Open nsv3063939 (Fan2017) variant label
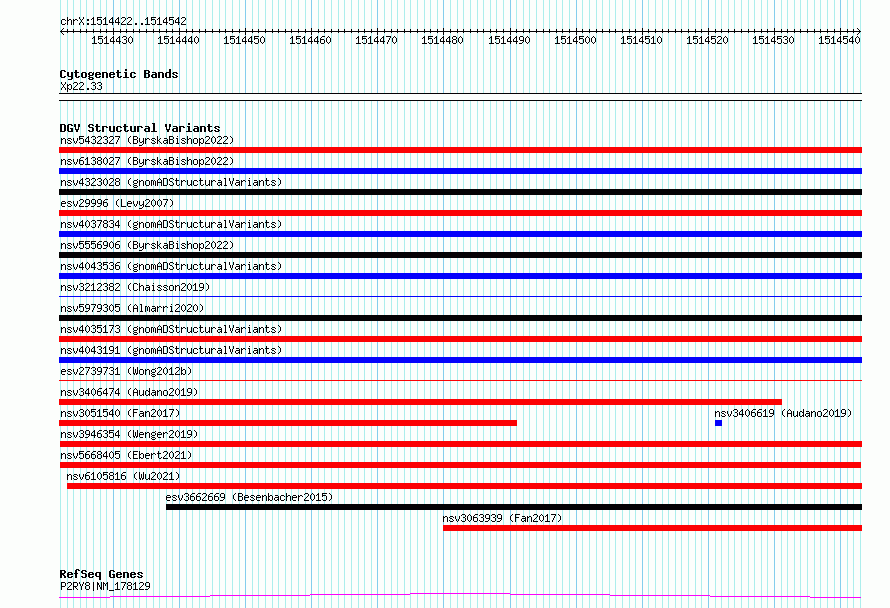890x608 pixels. 502,518
